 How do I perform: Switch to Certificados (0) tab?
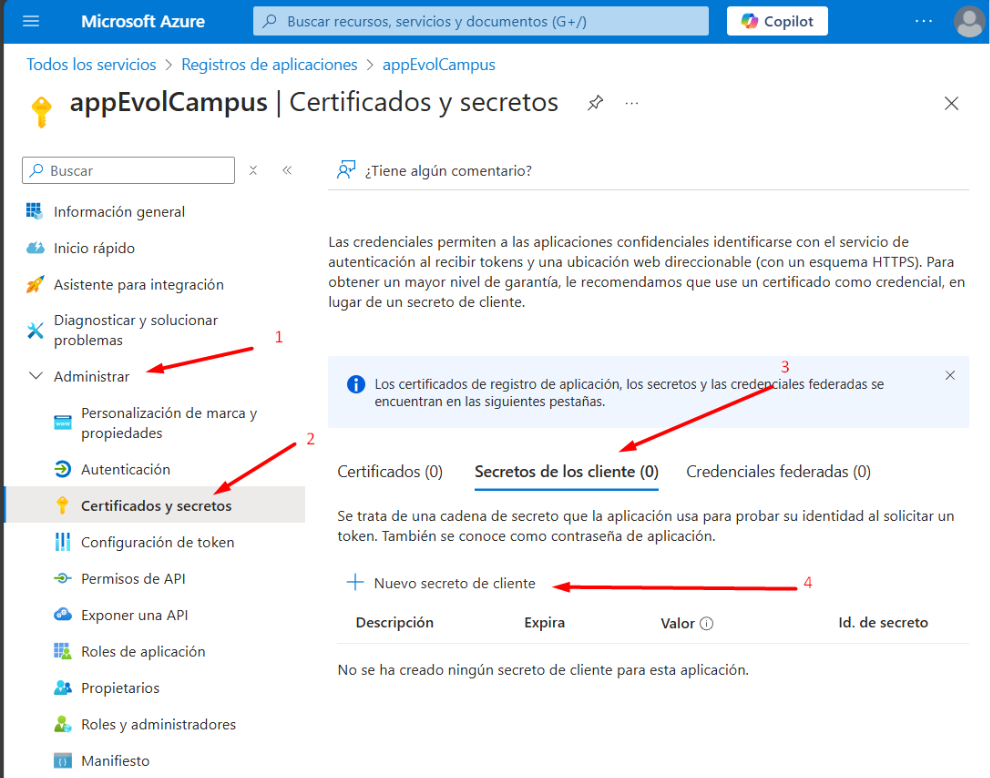[390, 472]
